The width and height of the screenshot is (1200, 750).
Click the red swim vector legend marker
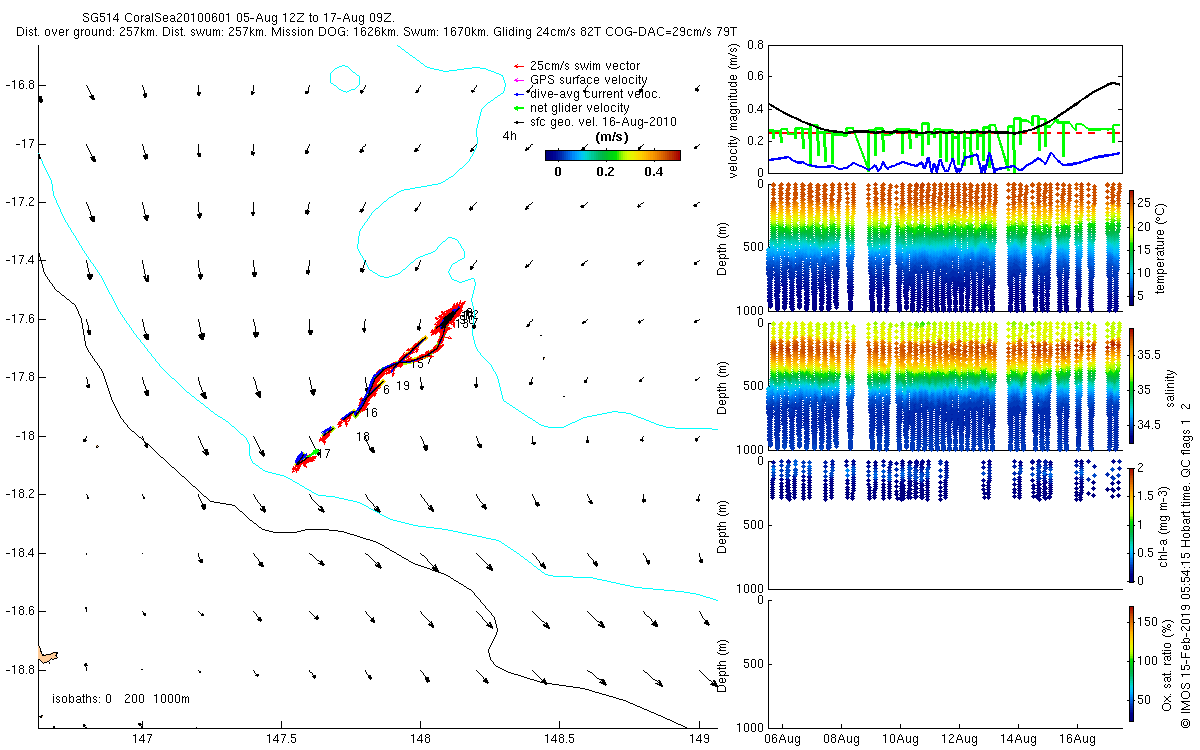click(517, 66)
